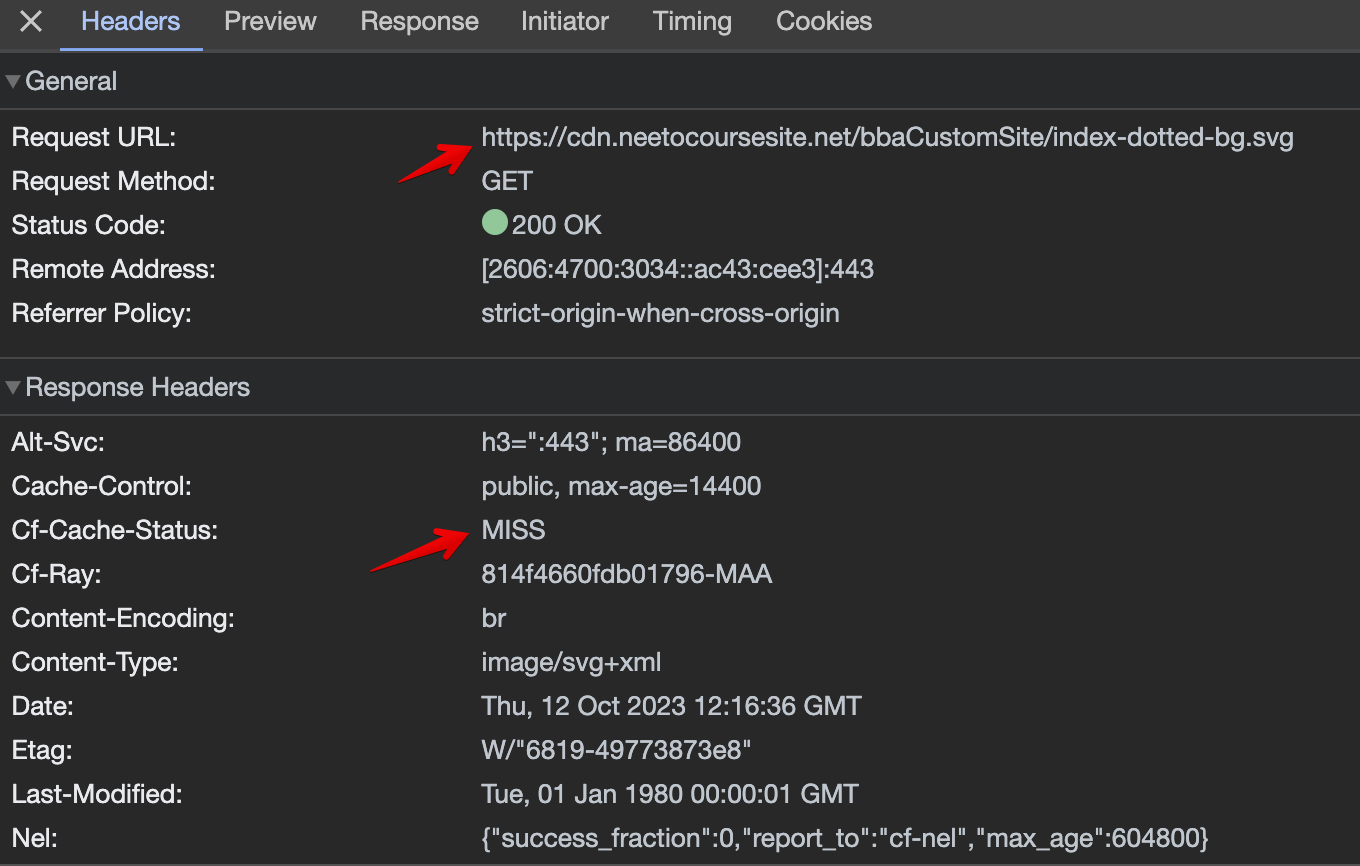The width and height of the screenshot is (1360, 866).
Task: Select the 200 OK status text
Action: pos(556,224)
